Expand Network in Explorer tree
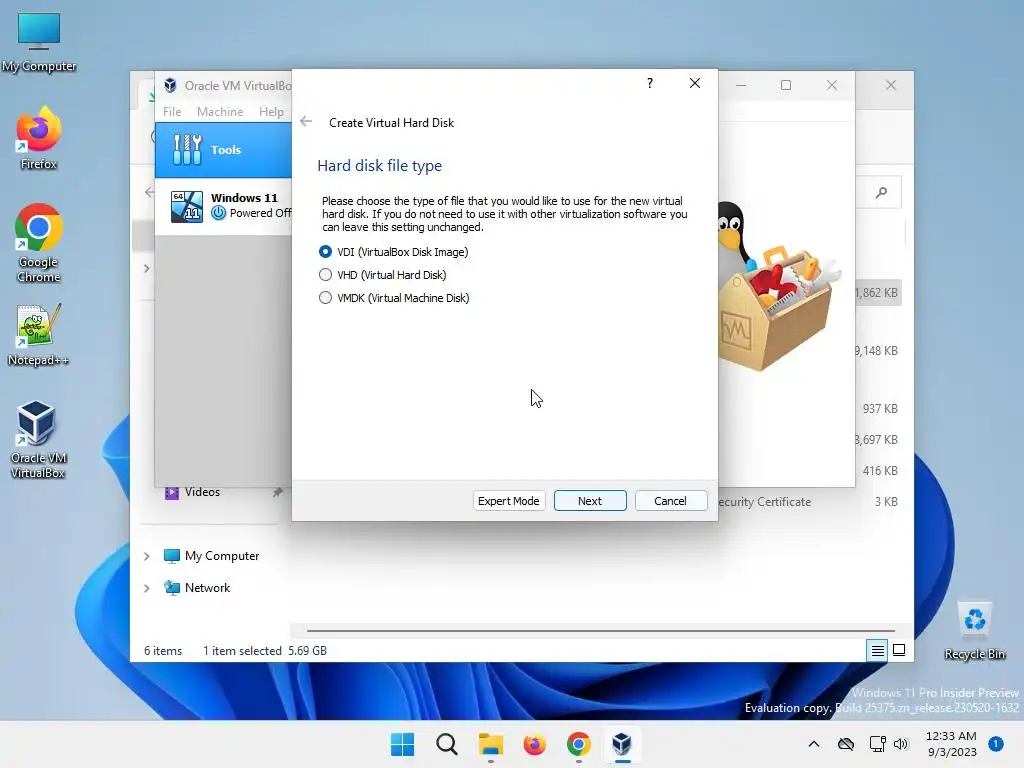This screenshot has width=1024, height=768. (x=147, y=588)
